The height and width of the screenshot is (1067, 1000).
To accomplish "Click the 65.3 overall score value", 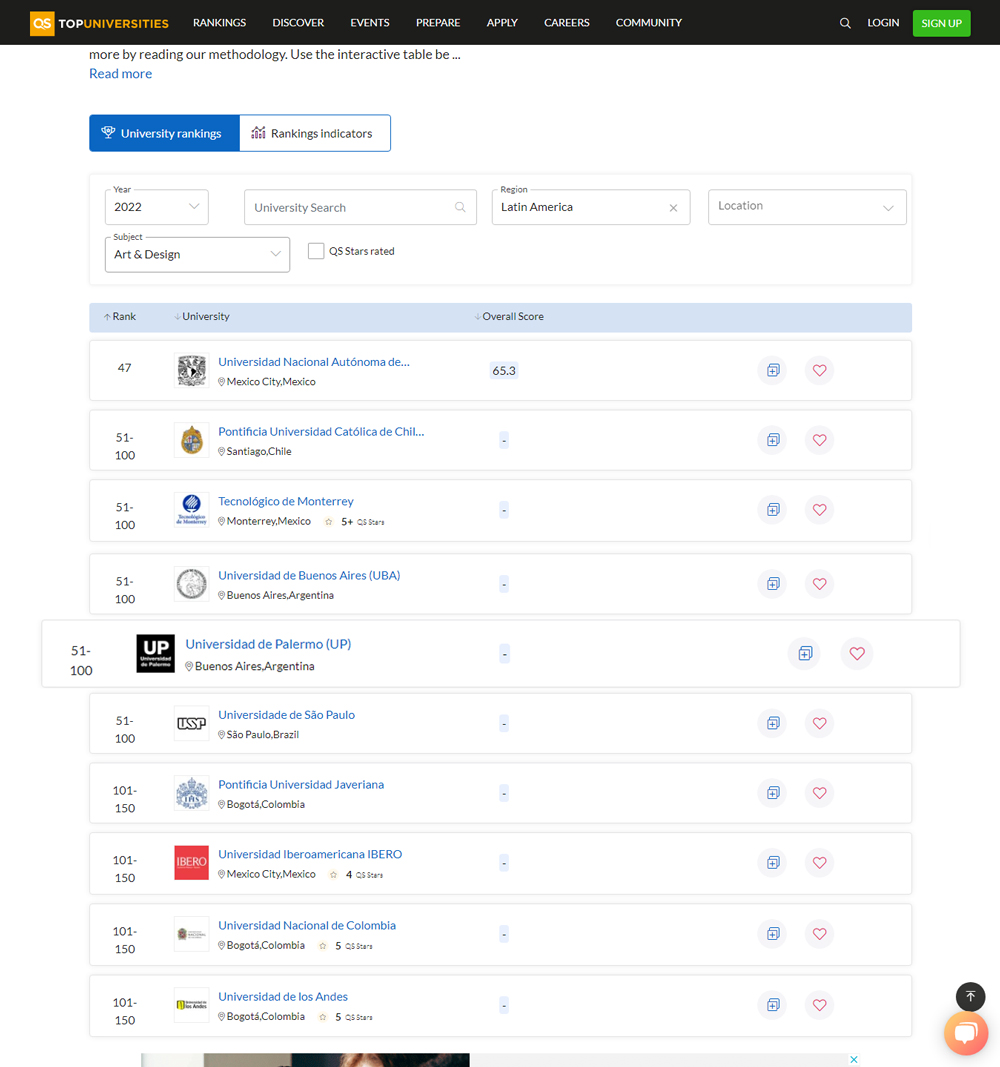I will pos(504,370).
